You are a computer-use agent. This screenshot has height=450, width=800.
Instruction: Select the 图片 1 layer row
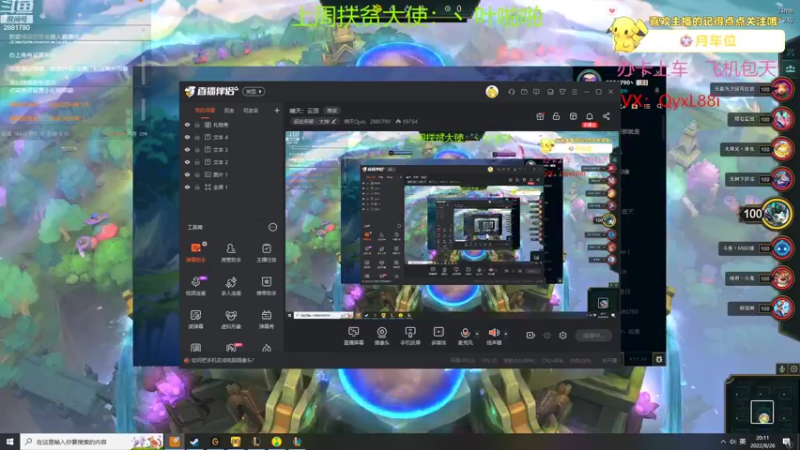pyautogui.click(x=232, y=174)
